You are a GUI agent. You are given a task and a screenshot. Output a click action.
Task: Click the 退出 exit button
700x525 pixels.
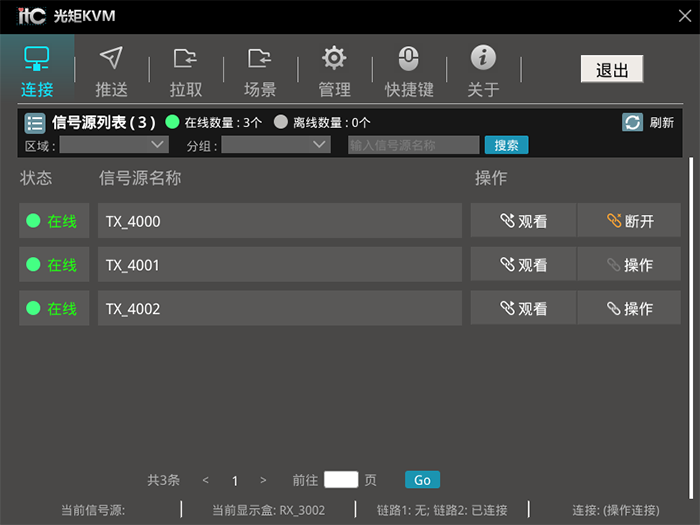point(612,69)
